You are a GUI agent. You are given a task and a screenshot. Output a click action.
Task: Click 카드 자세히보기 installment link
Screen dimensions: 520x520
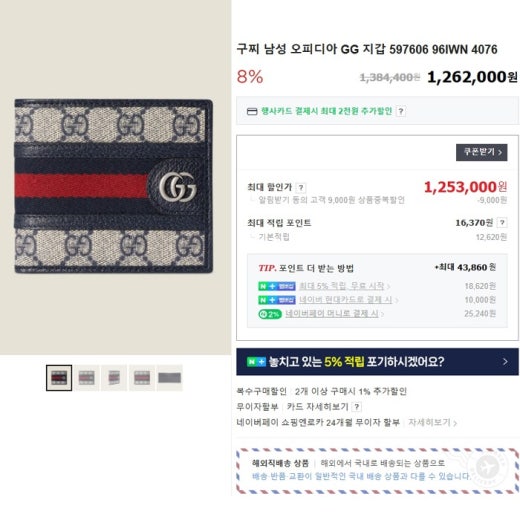click(x=317, y=407)
